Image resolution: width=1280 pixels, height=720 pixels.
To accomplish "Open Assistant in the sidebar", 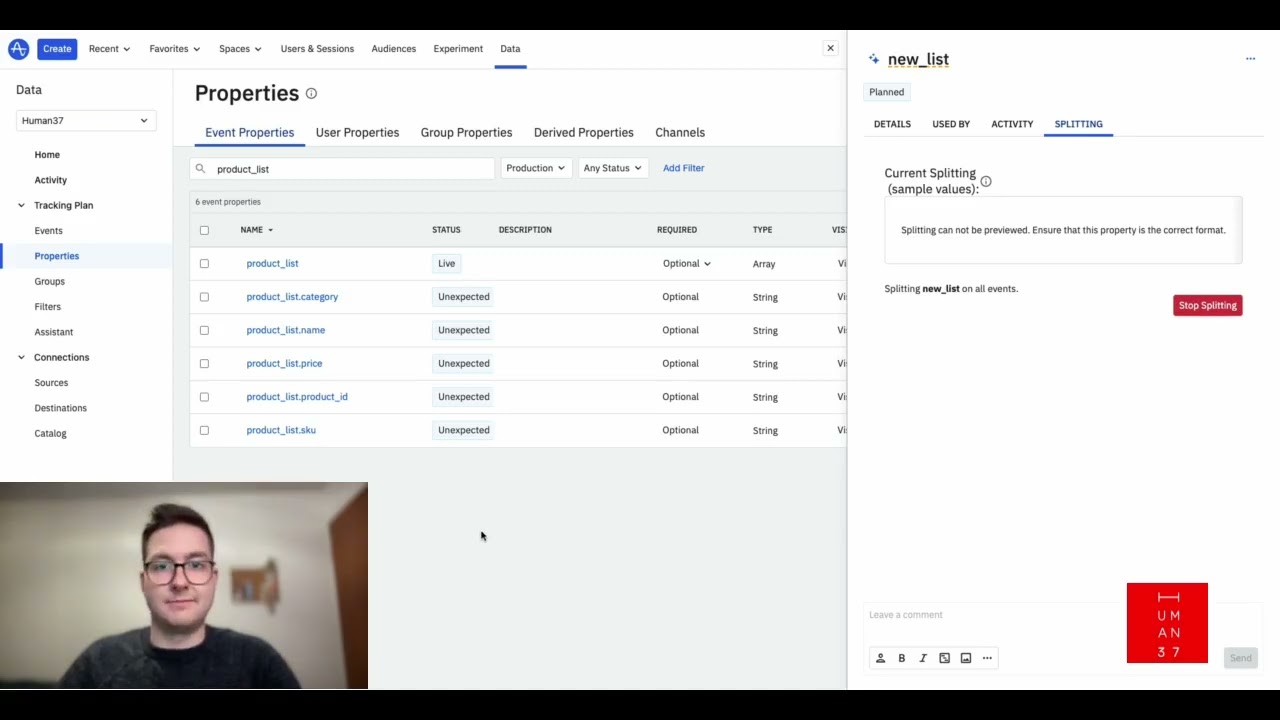I will click(53, 332).
